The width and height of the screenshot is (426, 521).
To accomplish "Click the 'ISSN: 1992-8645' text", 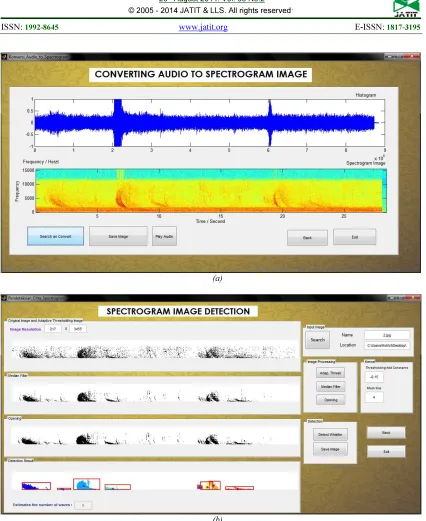I will [x=30, y=27].
